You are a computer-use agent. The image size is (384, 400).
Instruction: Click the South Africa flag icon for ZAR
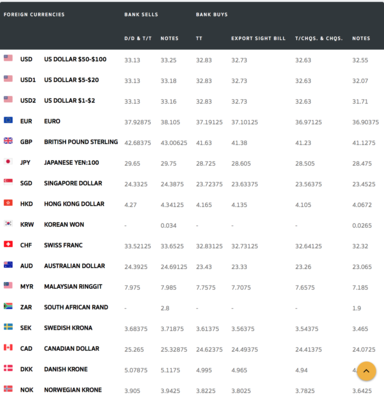coord(8,306)
